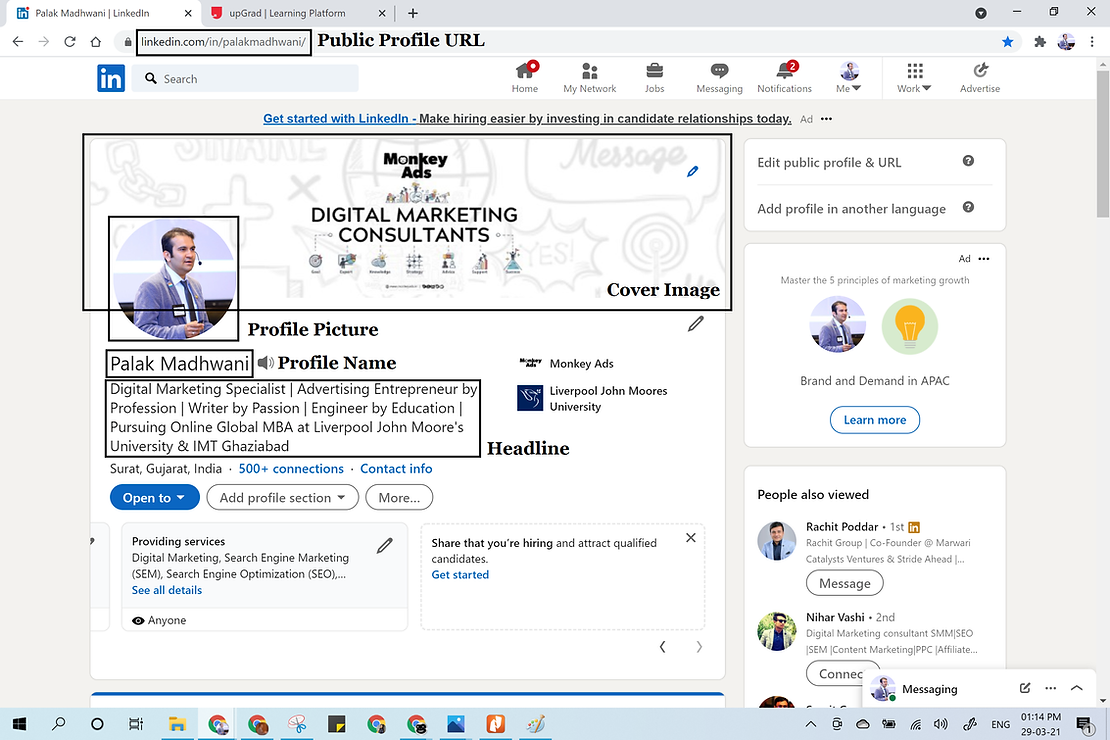
Task: Collapse the Messaging overlay panel
Action: click(1077, 688)
